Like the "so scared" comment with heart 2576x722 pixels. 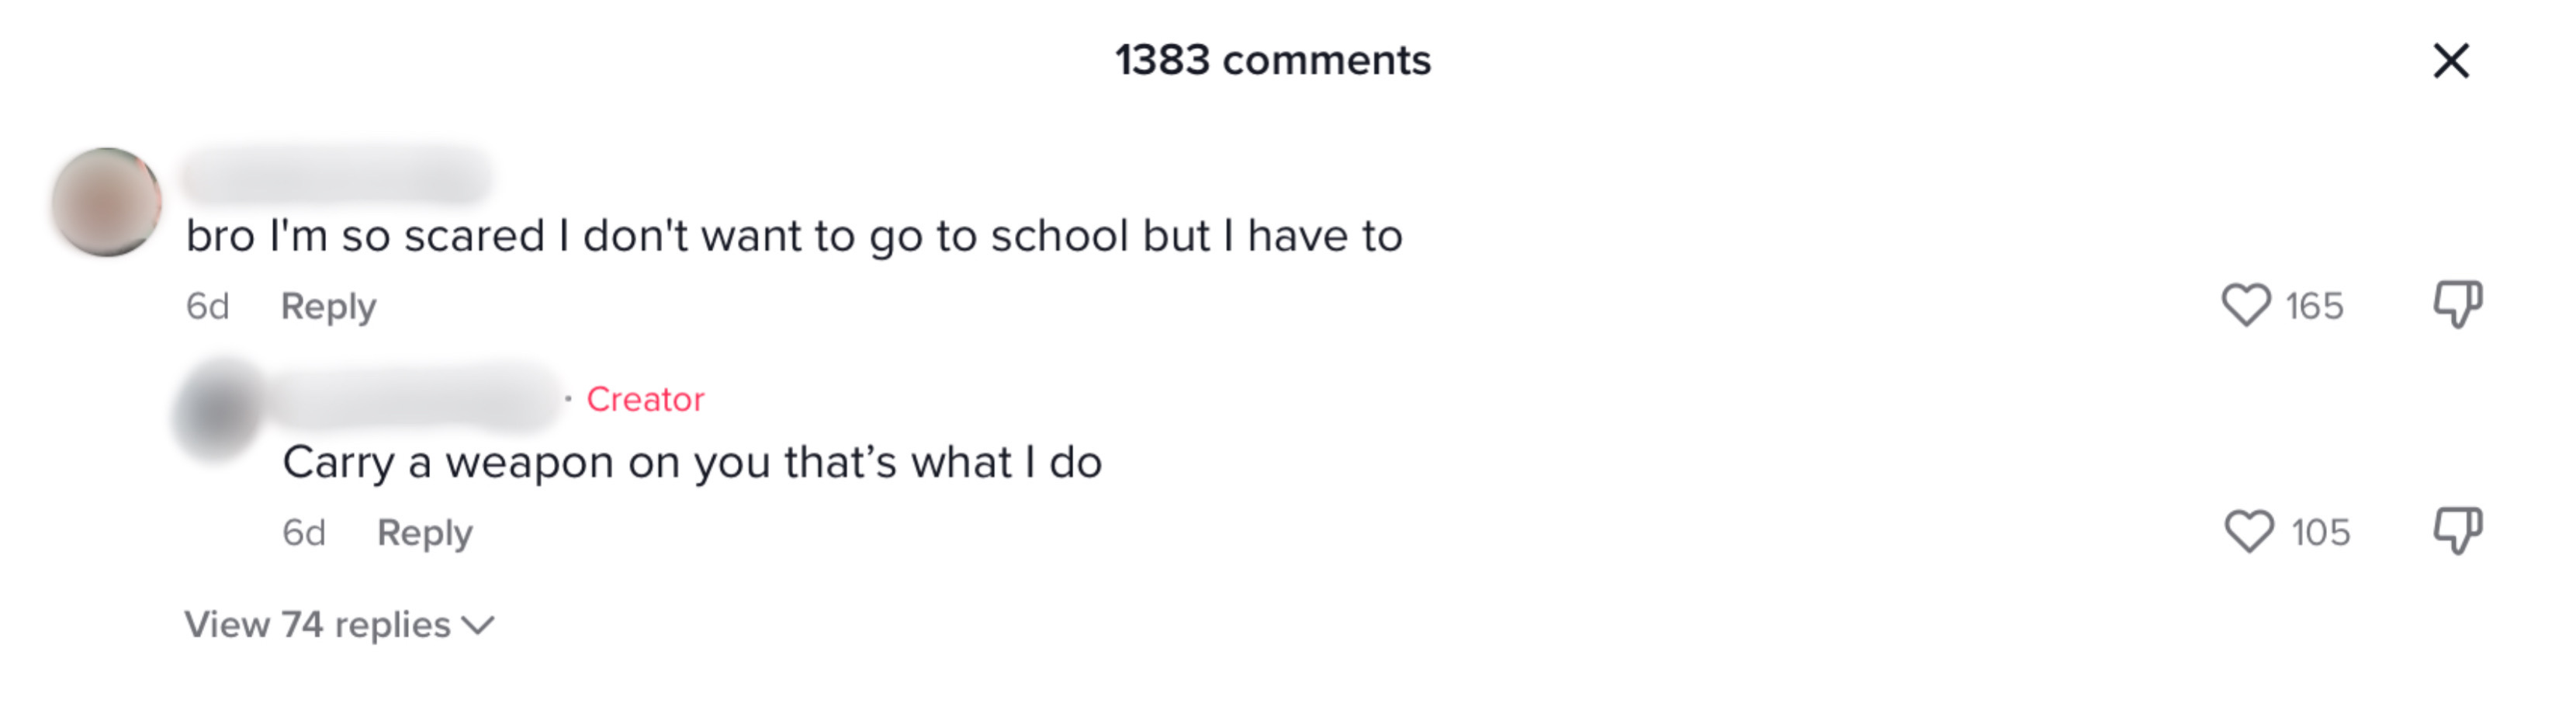2245,305
